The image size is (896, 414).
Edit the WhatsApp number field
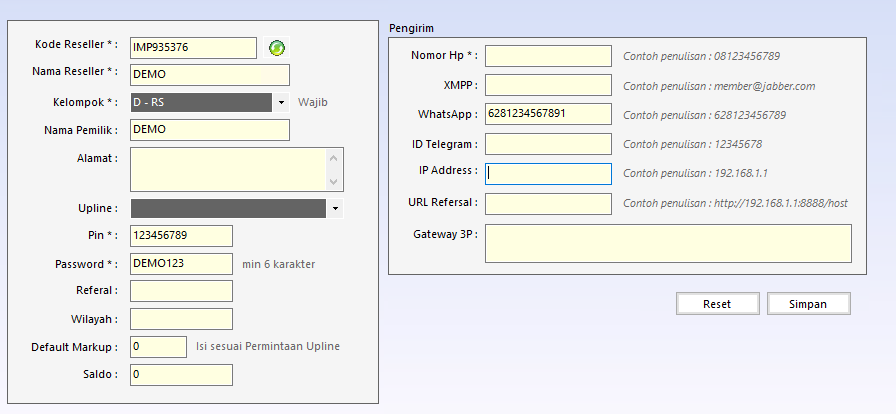[548, 114]
